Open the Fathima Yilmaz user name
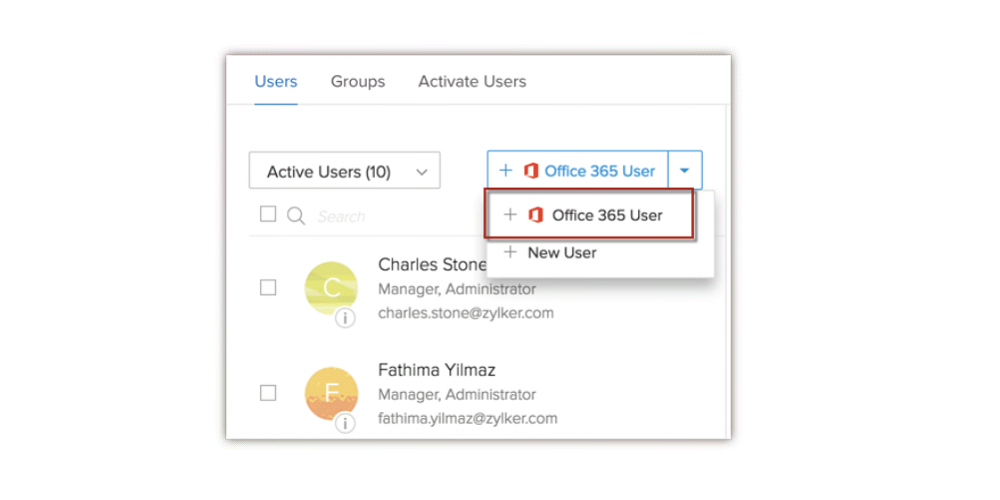Viewport: 1000px width, 500px height. [x=437, y=370]
